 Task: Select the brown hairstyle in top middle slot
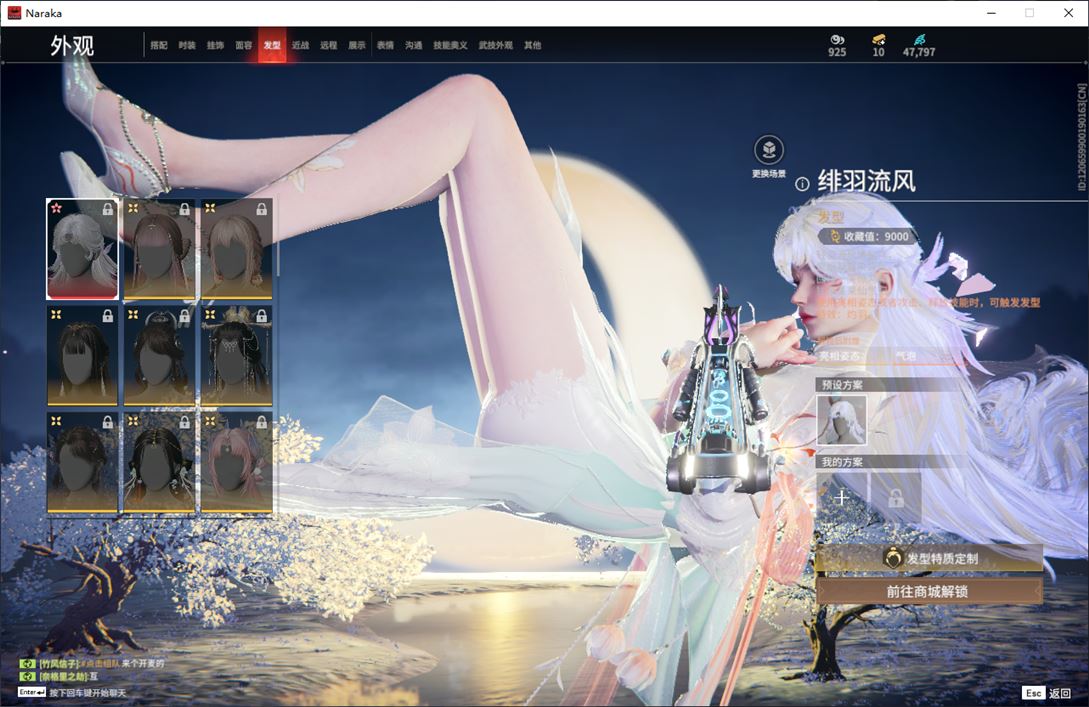coord(160,249)
